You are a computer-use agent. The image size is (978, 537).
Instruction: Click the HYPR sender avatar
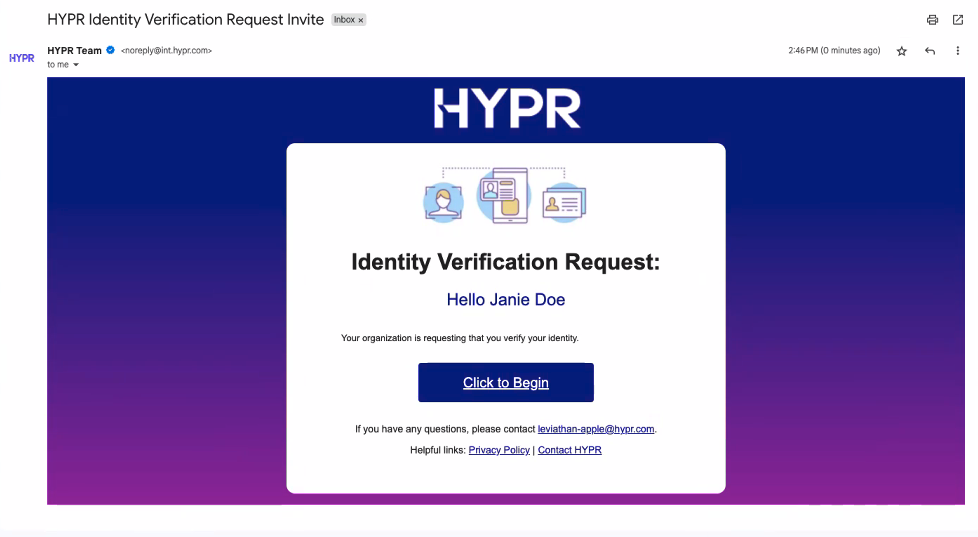pyautogui.click(x=22, y=58)
